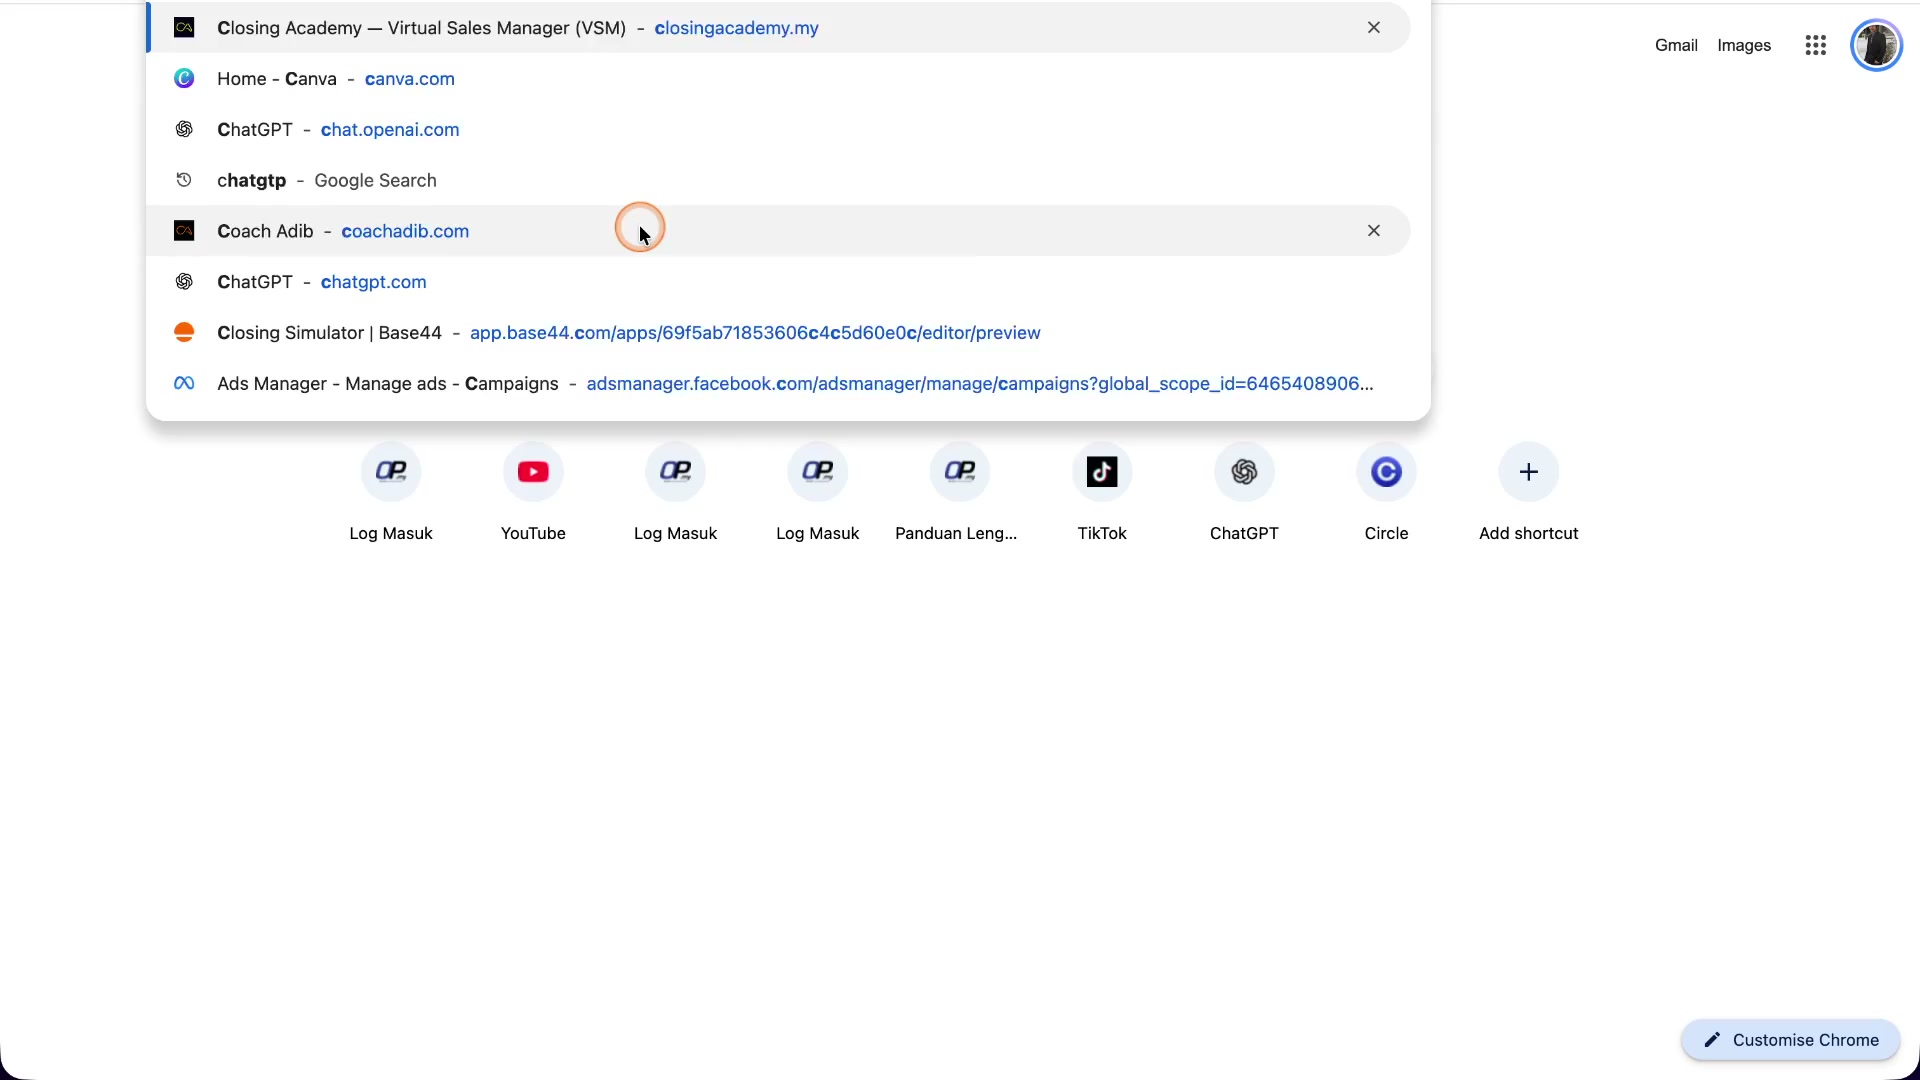Remove the Coach Adib suggestion

pos(1374,231)
